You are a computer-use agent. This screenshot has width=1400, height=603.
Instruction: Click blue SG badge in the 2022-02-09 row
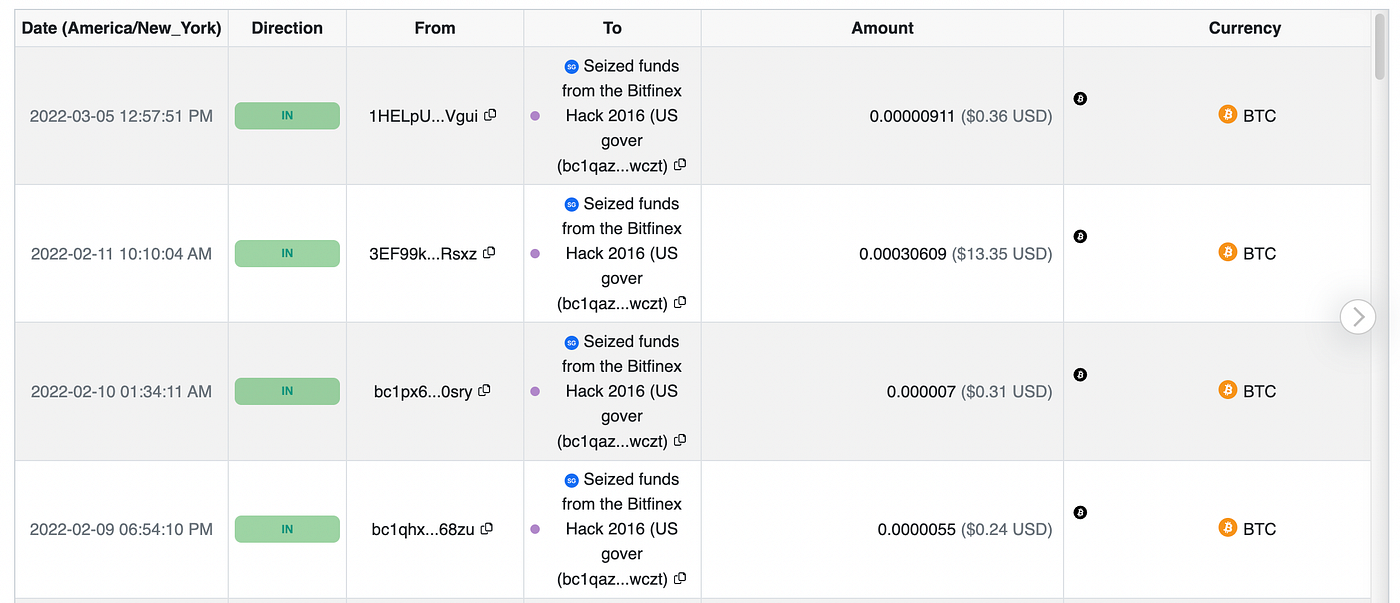coord(572,480)
